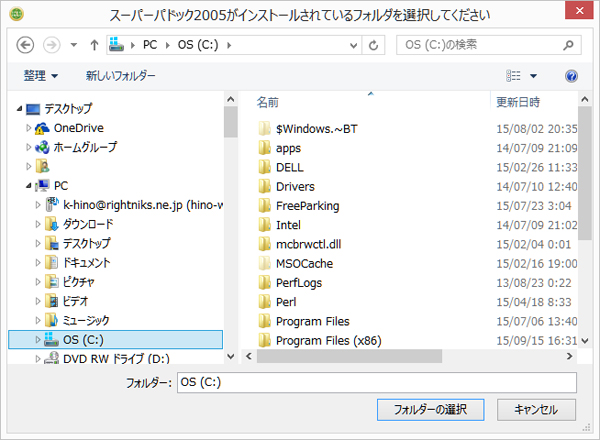Expand the ダウンロード tree node

(38, 224)
